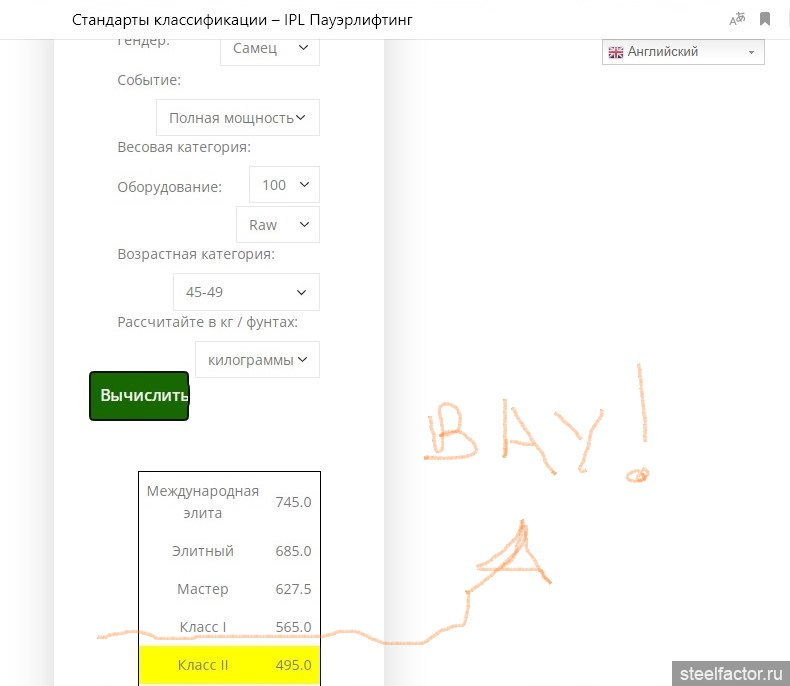Expand the equipment dropdown showing Raw
The image size is (790, 686).
pyautogui.click(x=278, y=225)
